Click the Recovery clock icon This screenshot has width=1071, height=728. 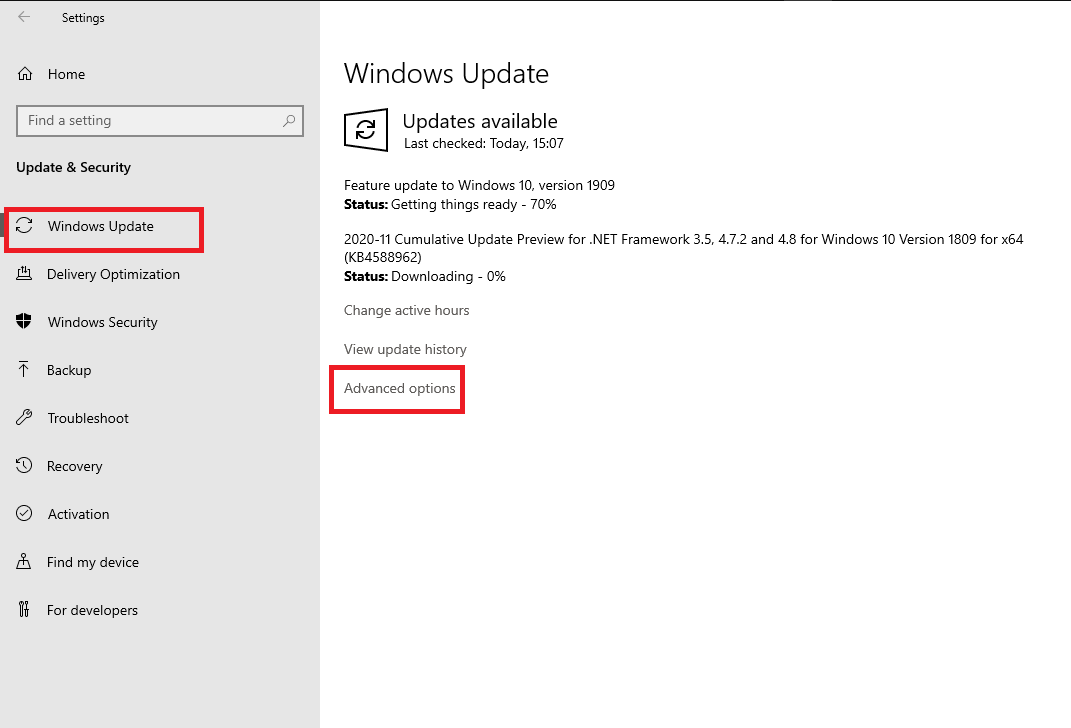(x=25, y=466)
